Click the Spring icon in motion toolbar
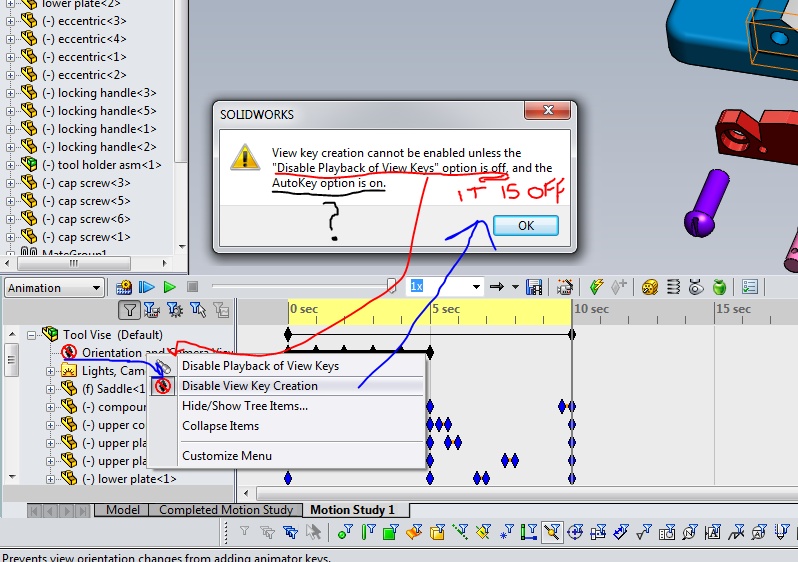The height and width of the screenshot is (562, 798). click(673, 288)
